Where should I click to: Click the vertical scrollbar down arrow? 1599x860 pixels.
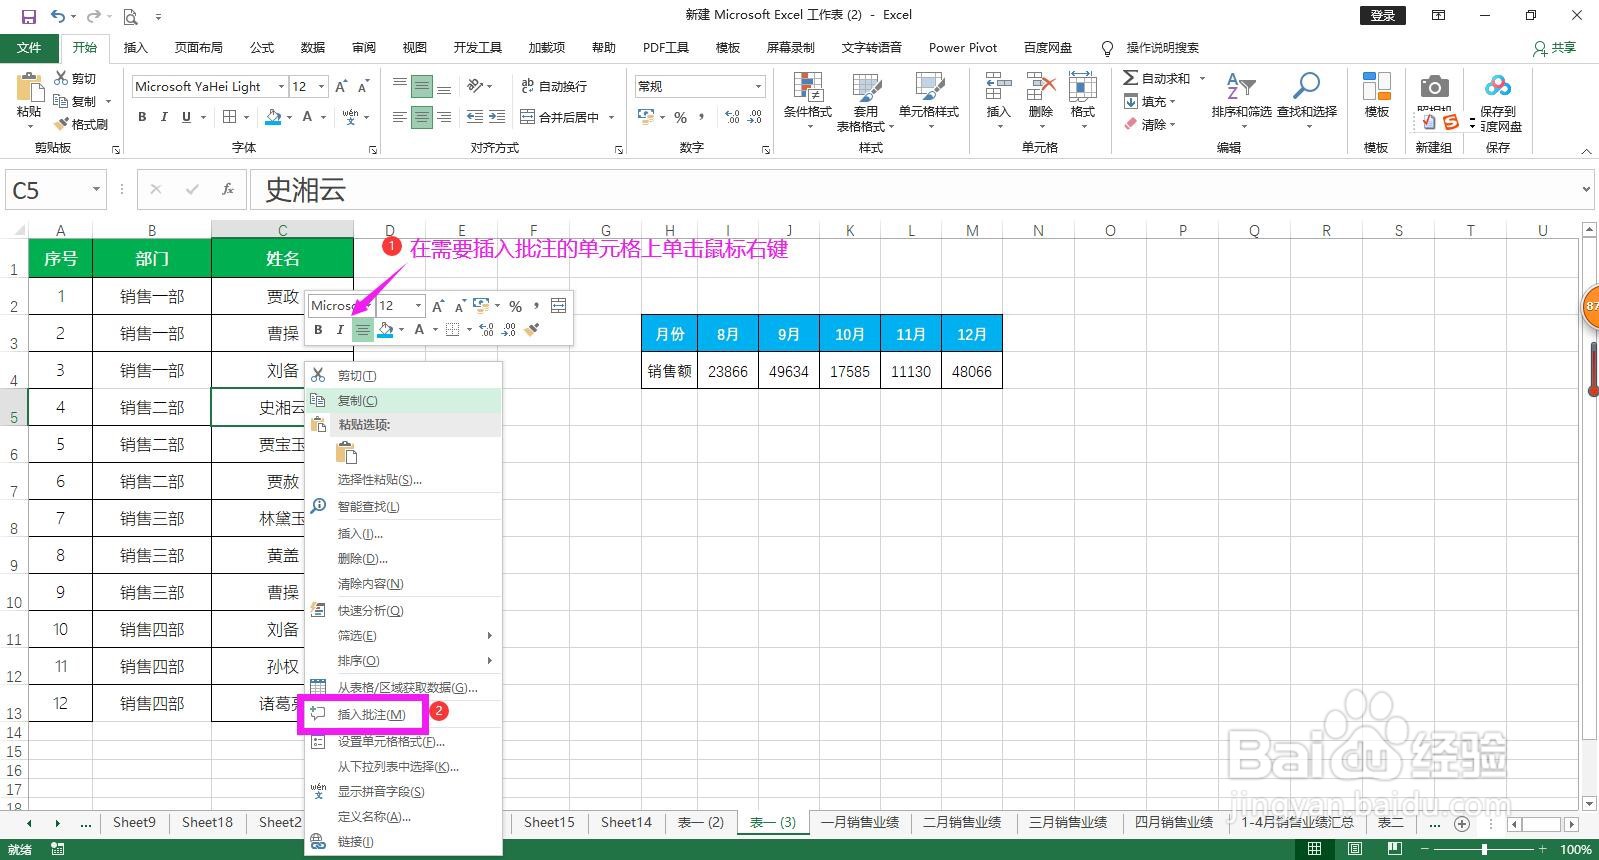pyautogui.click(x=1589, y=803)
